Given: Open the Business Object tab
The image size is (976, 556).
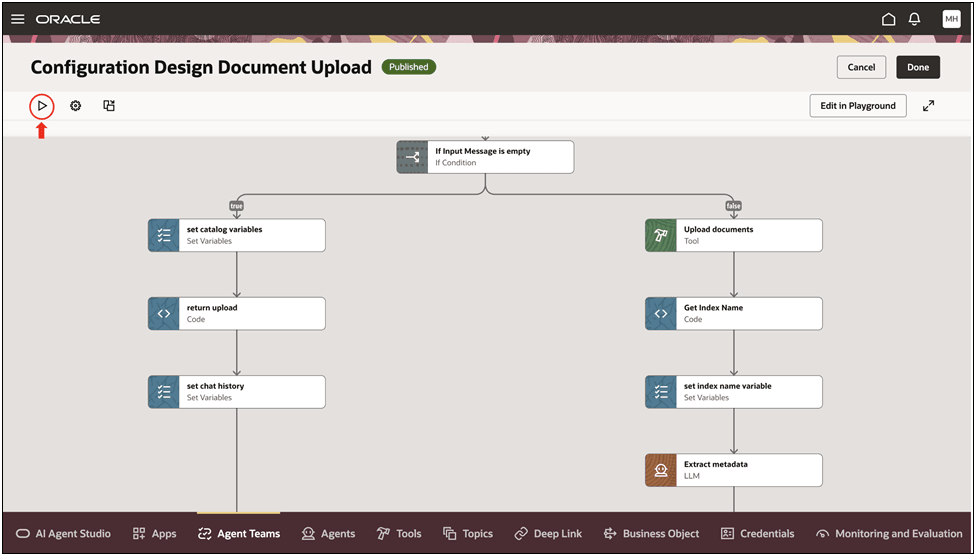Looking at the screenshot, I should [651, 534].
